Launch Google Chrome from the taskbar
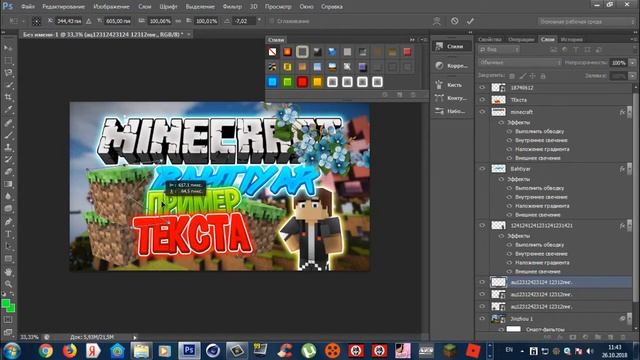This screenshot has width=640, height=360. [45, 351]
